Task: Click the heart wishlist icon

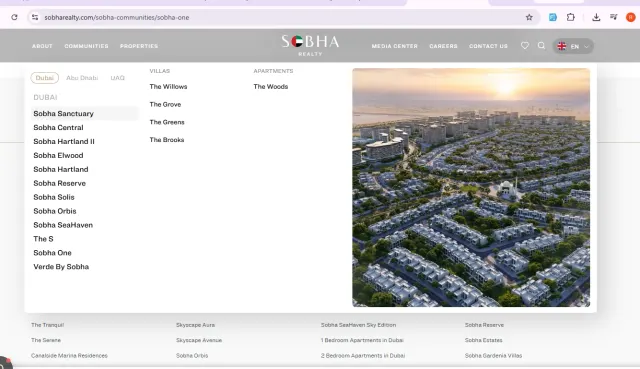Action: (x=525, y=46)
